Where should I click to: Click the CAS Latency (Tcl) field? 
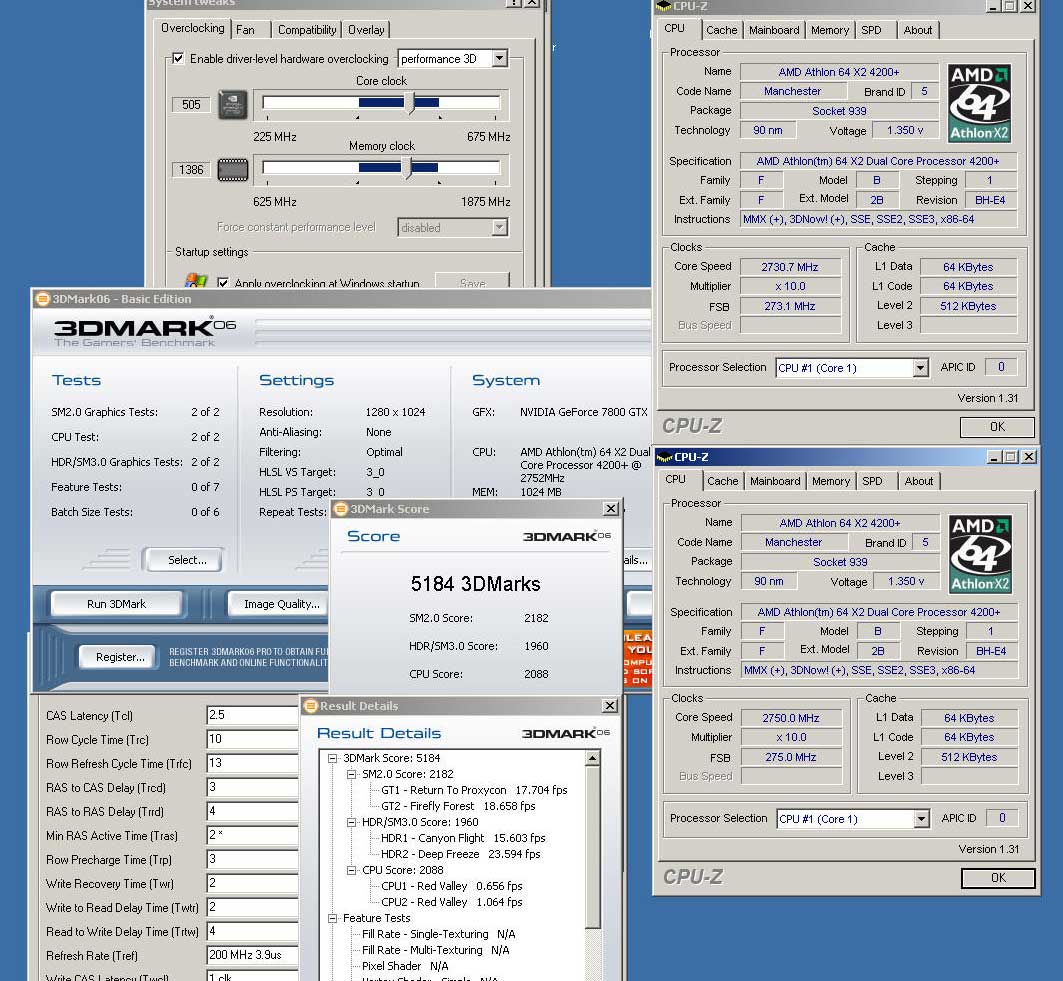pyautogui.click(x=252, y=715)
